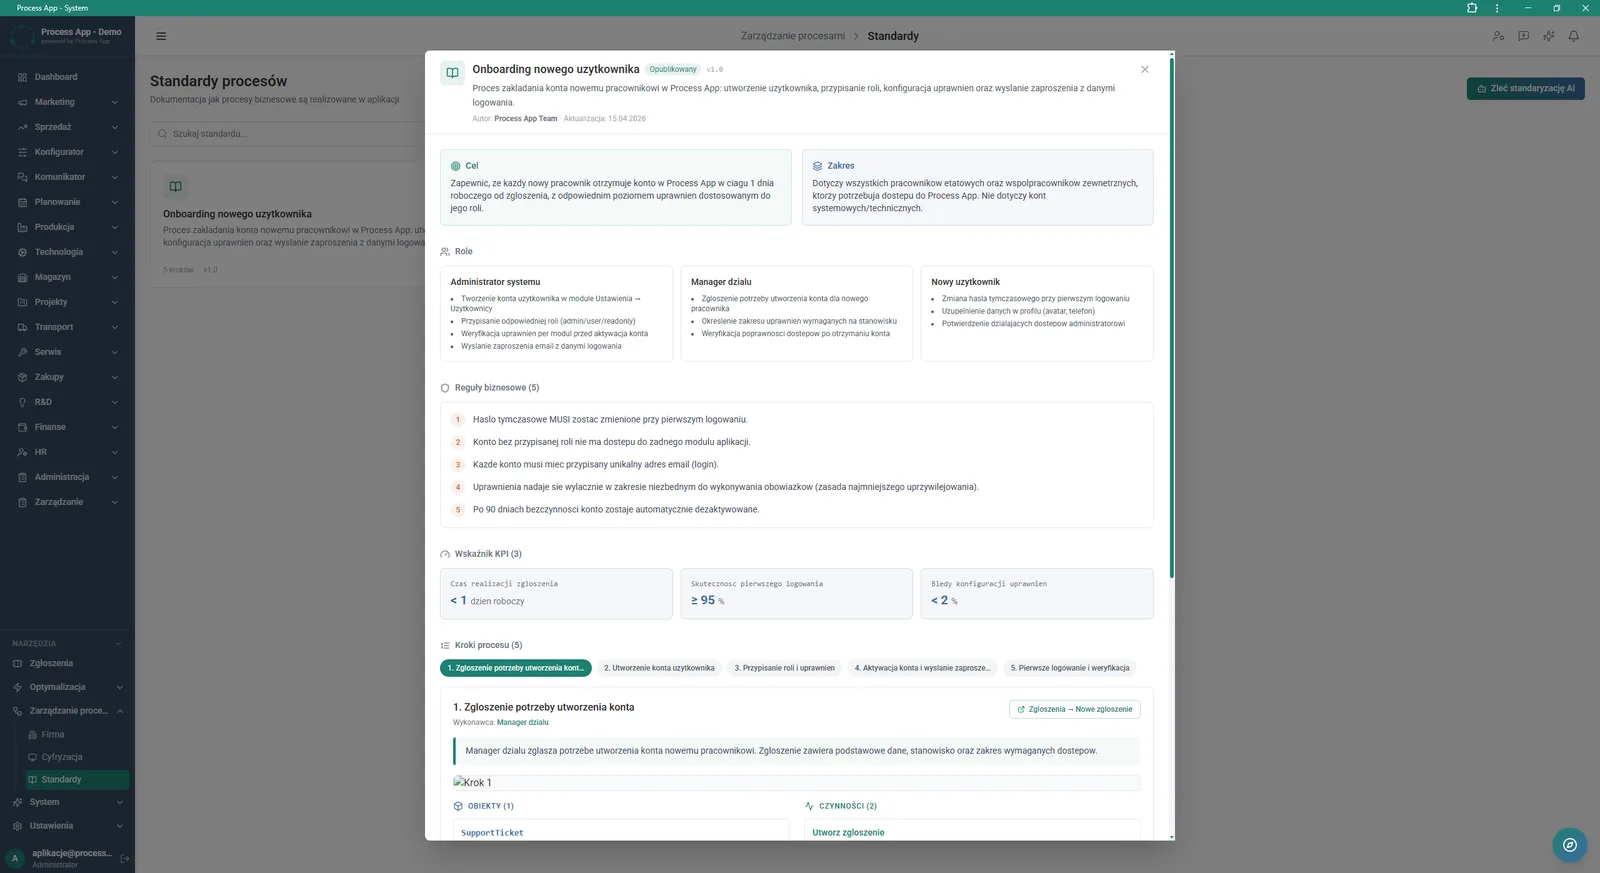Click the Błędy konfiguracji uprawnień KPI card
The height and width of the screenshot is (873, 1600).
(x=1037, y=594)
